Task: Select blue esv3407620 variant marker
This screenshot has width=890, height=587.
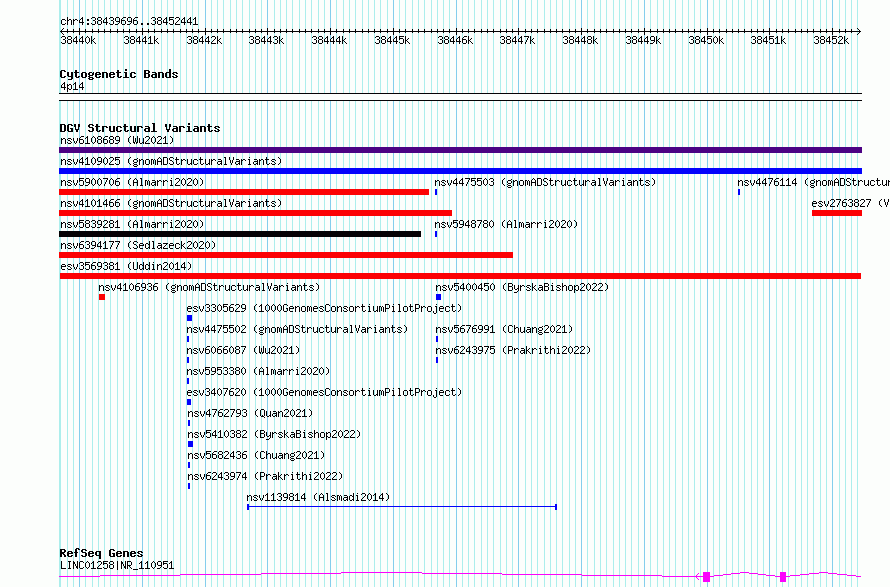Action: point(189,402)
